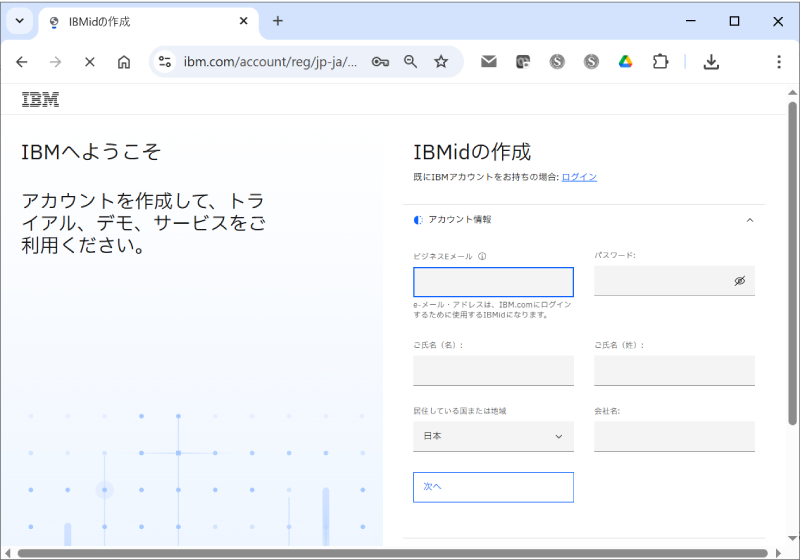Click the scroll up arrow
Screen dimensions: 800x560
tap(792, 93)
